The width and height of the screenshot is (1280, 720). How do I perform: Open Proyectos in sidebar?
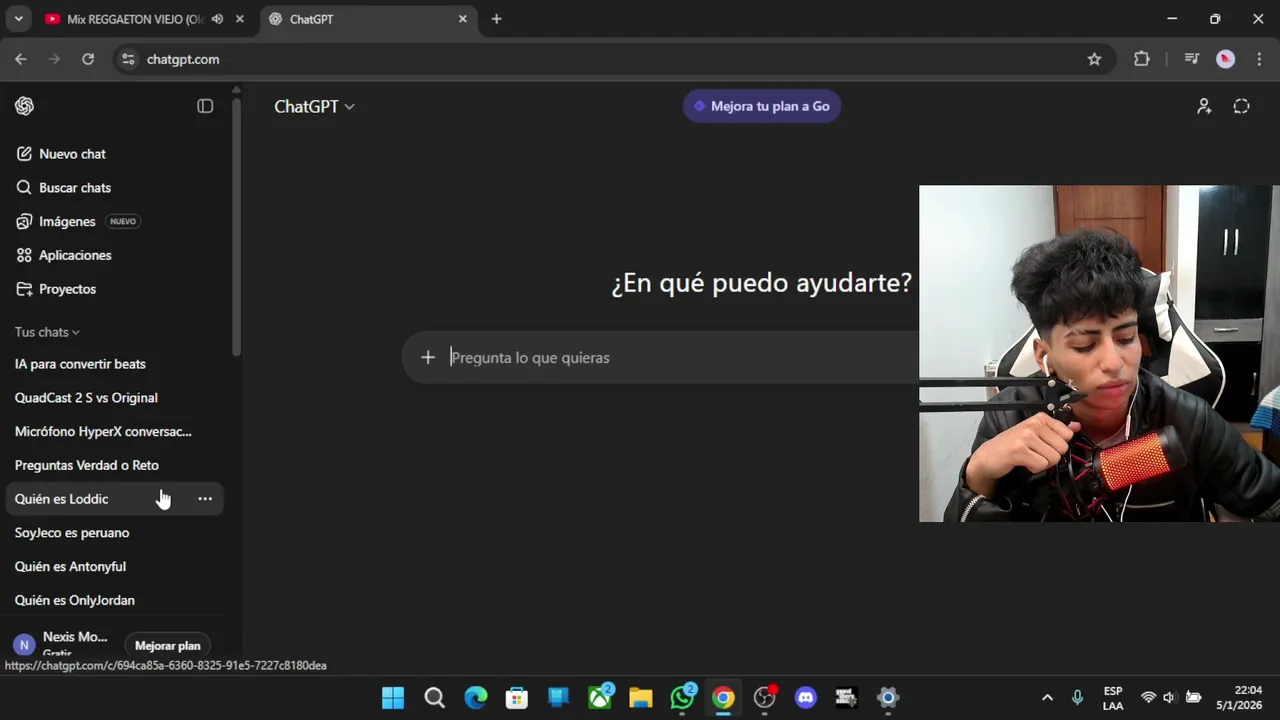115,289
